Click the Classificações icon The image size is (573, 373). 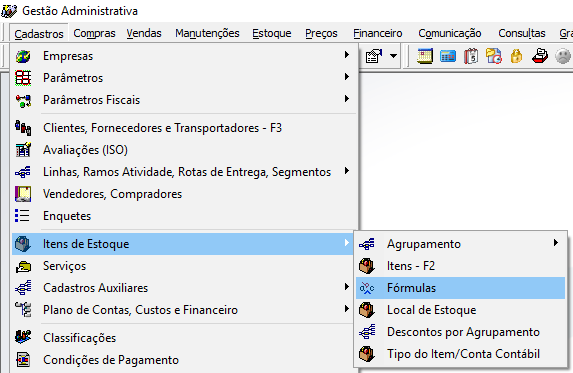pyautogui.click(x=23, y=337)
